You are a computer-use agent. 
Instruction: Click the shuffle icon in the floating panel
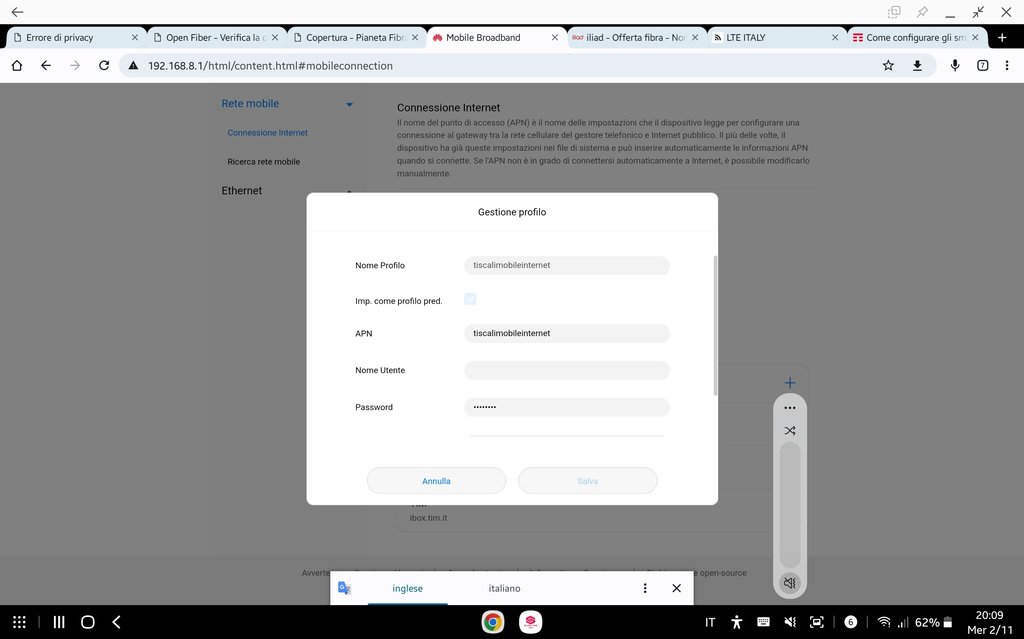point(790,431)
